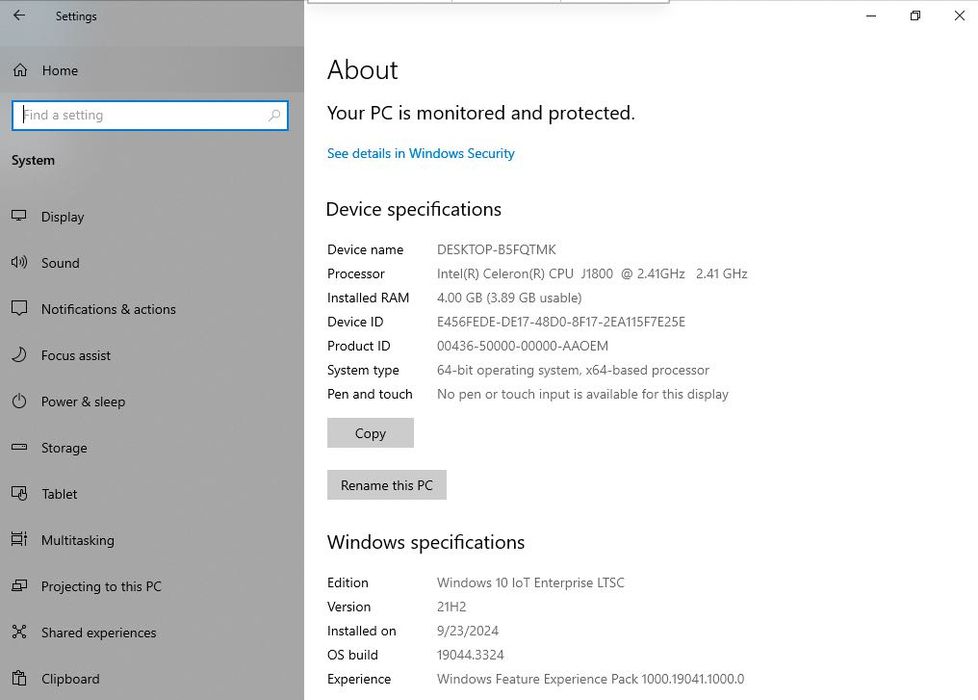The image size is (978, 700).
Task: Click the installed RAM value 4.00 GB
Action: click(x=509, y=298)
